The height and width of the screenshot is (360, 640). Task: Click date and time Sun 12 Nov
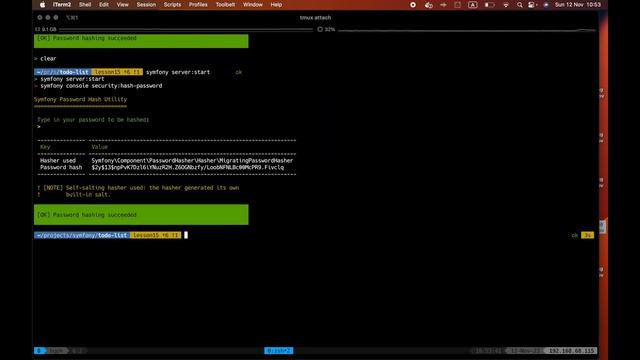pyautogui.click(x=578, y=5)
